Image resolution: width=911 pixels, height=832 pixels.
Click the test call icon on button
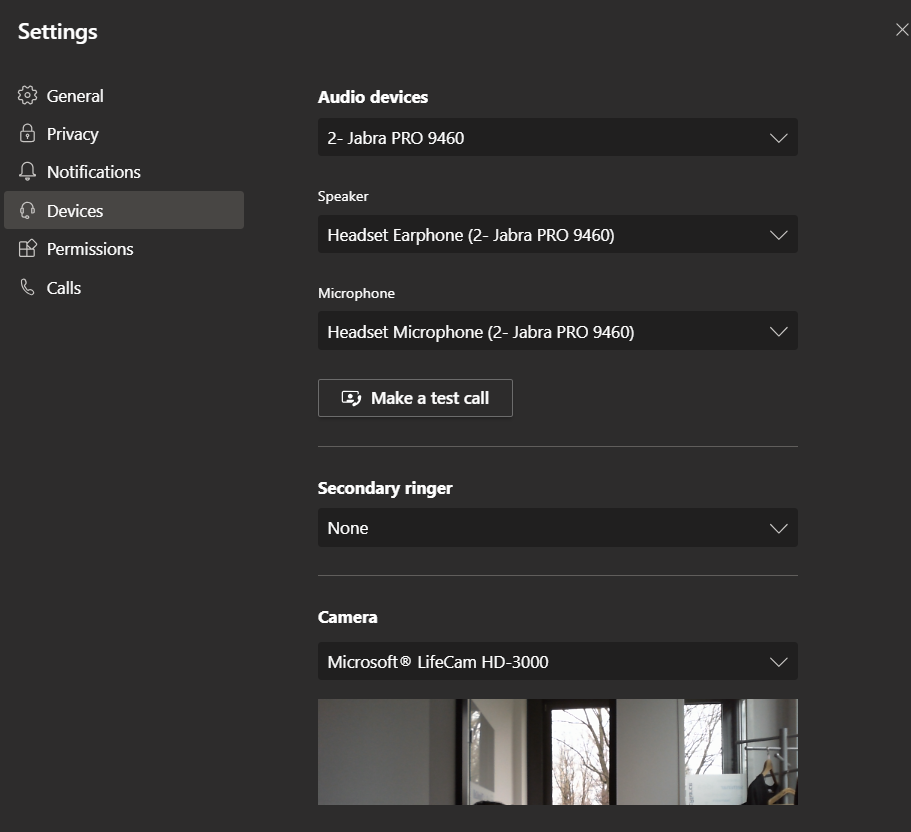click(x=351, y=398)
